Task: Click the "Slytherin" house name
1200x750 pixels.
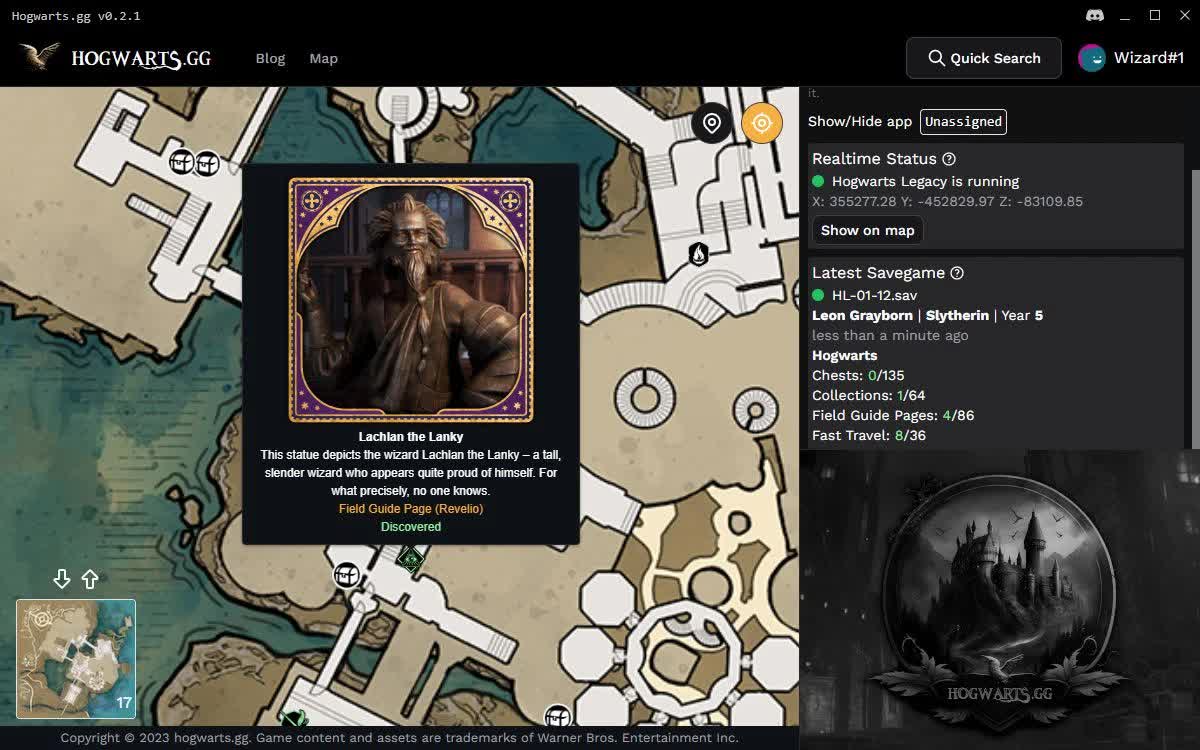Action: pos(957,315)
